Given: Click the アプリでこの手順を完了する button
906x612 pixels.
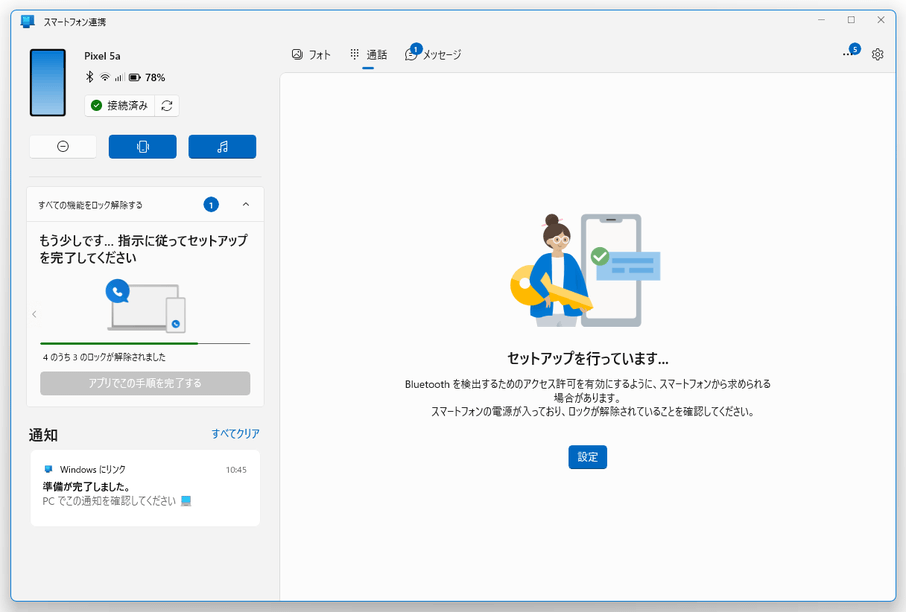Looking at the screenshot, I should click(x=145, y=383).
